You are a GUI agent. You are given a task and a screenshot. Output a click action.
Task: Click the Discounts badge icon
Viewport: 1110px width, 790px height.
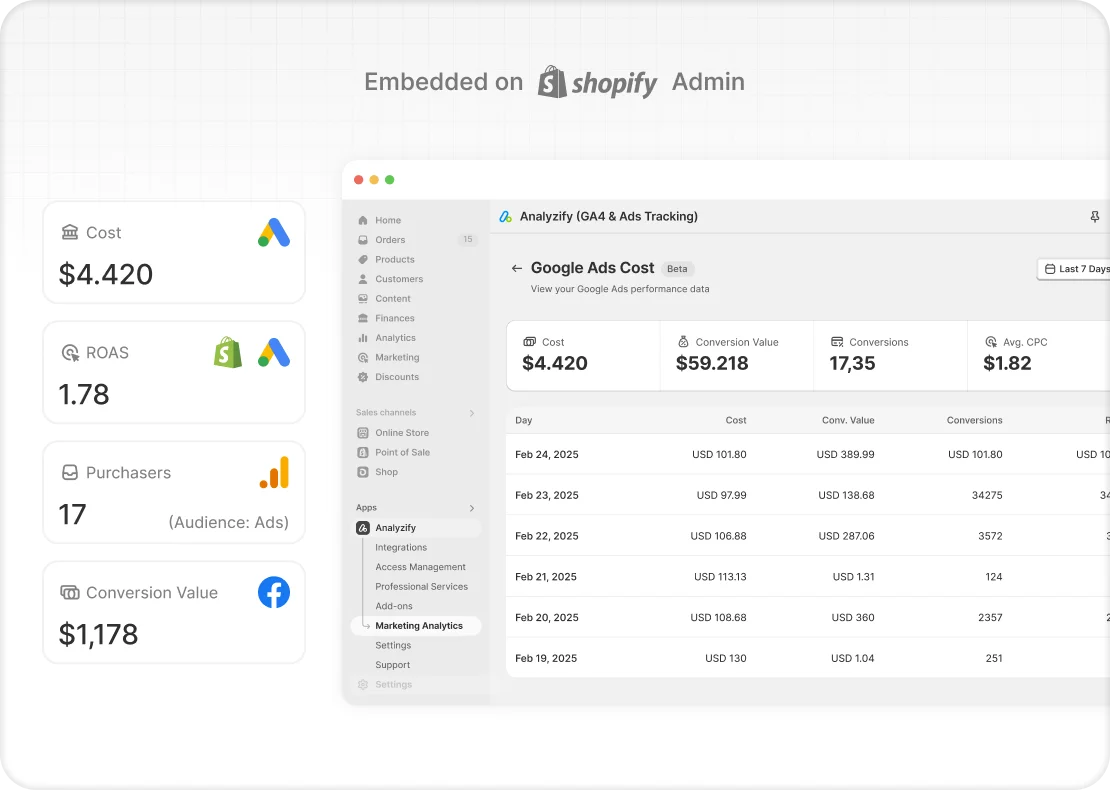pyautogui.click(x=362, y=377)
